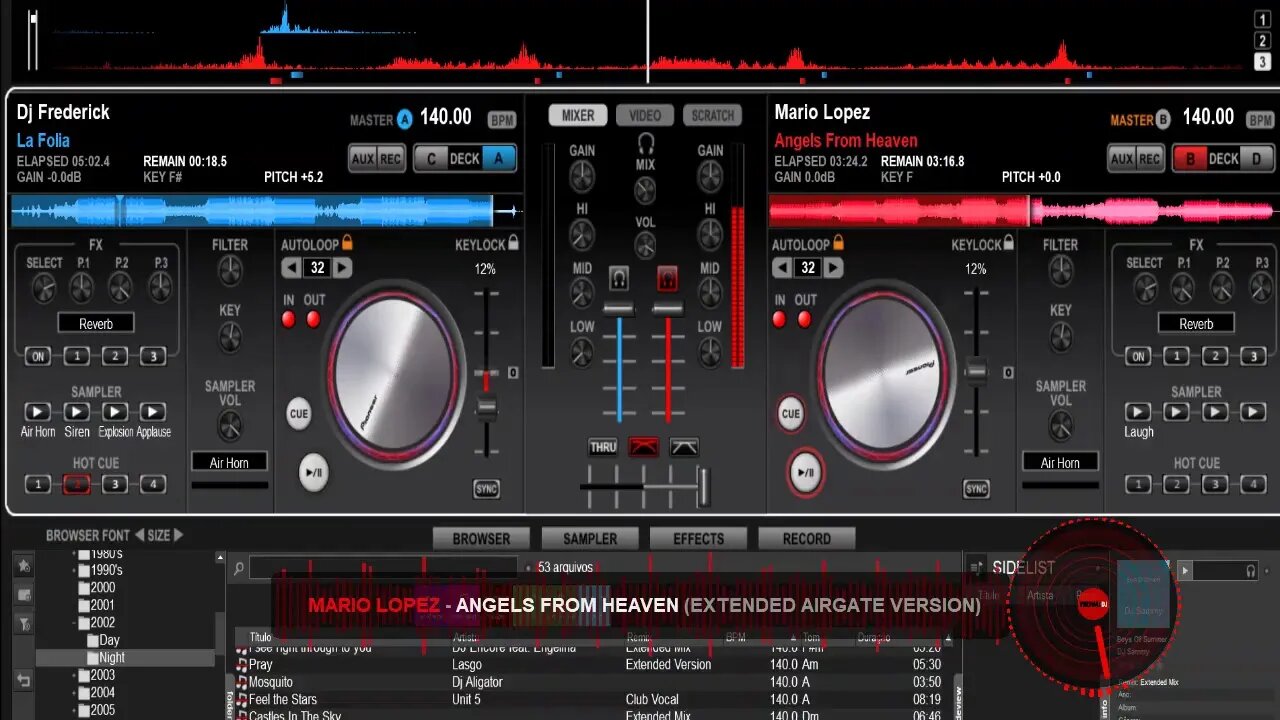This screenshot has width=1280, height=720.
Task: Click the right deck Loop IN red button
Action: coord(780,319)
